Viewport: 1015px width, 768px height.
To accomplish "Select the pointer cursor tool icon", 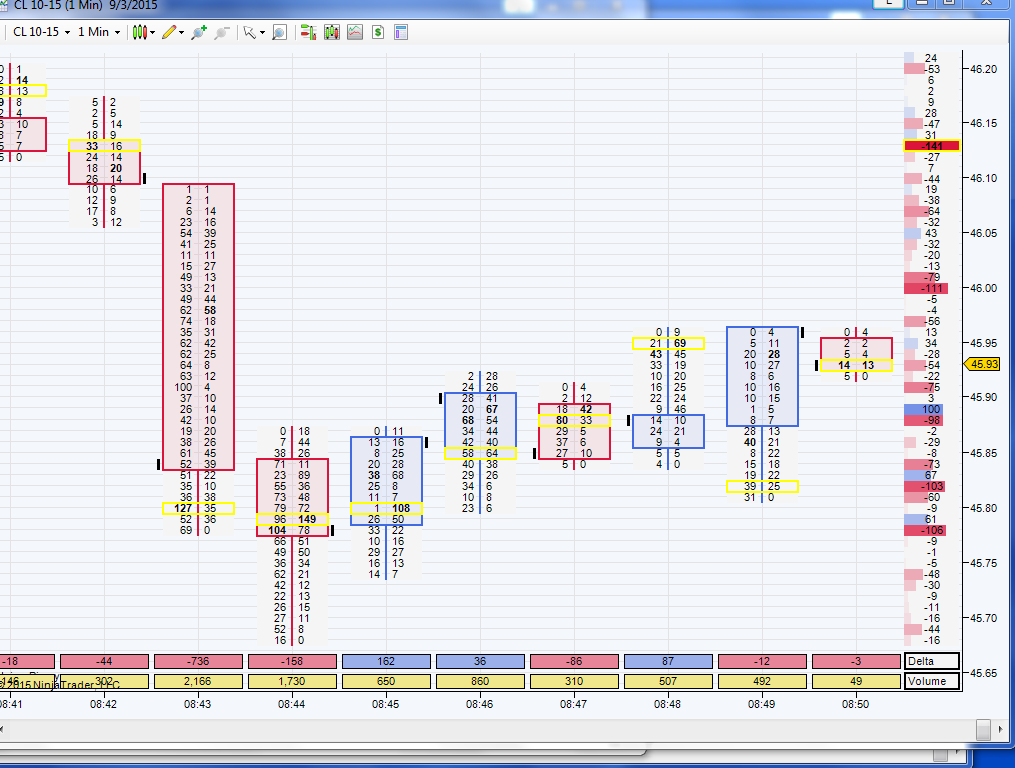I will click(250, 32).
